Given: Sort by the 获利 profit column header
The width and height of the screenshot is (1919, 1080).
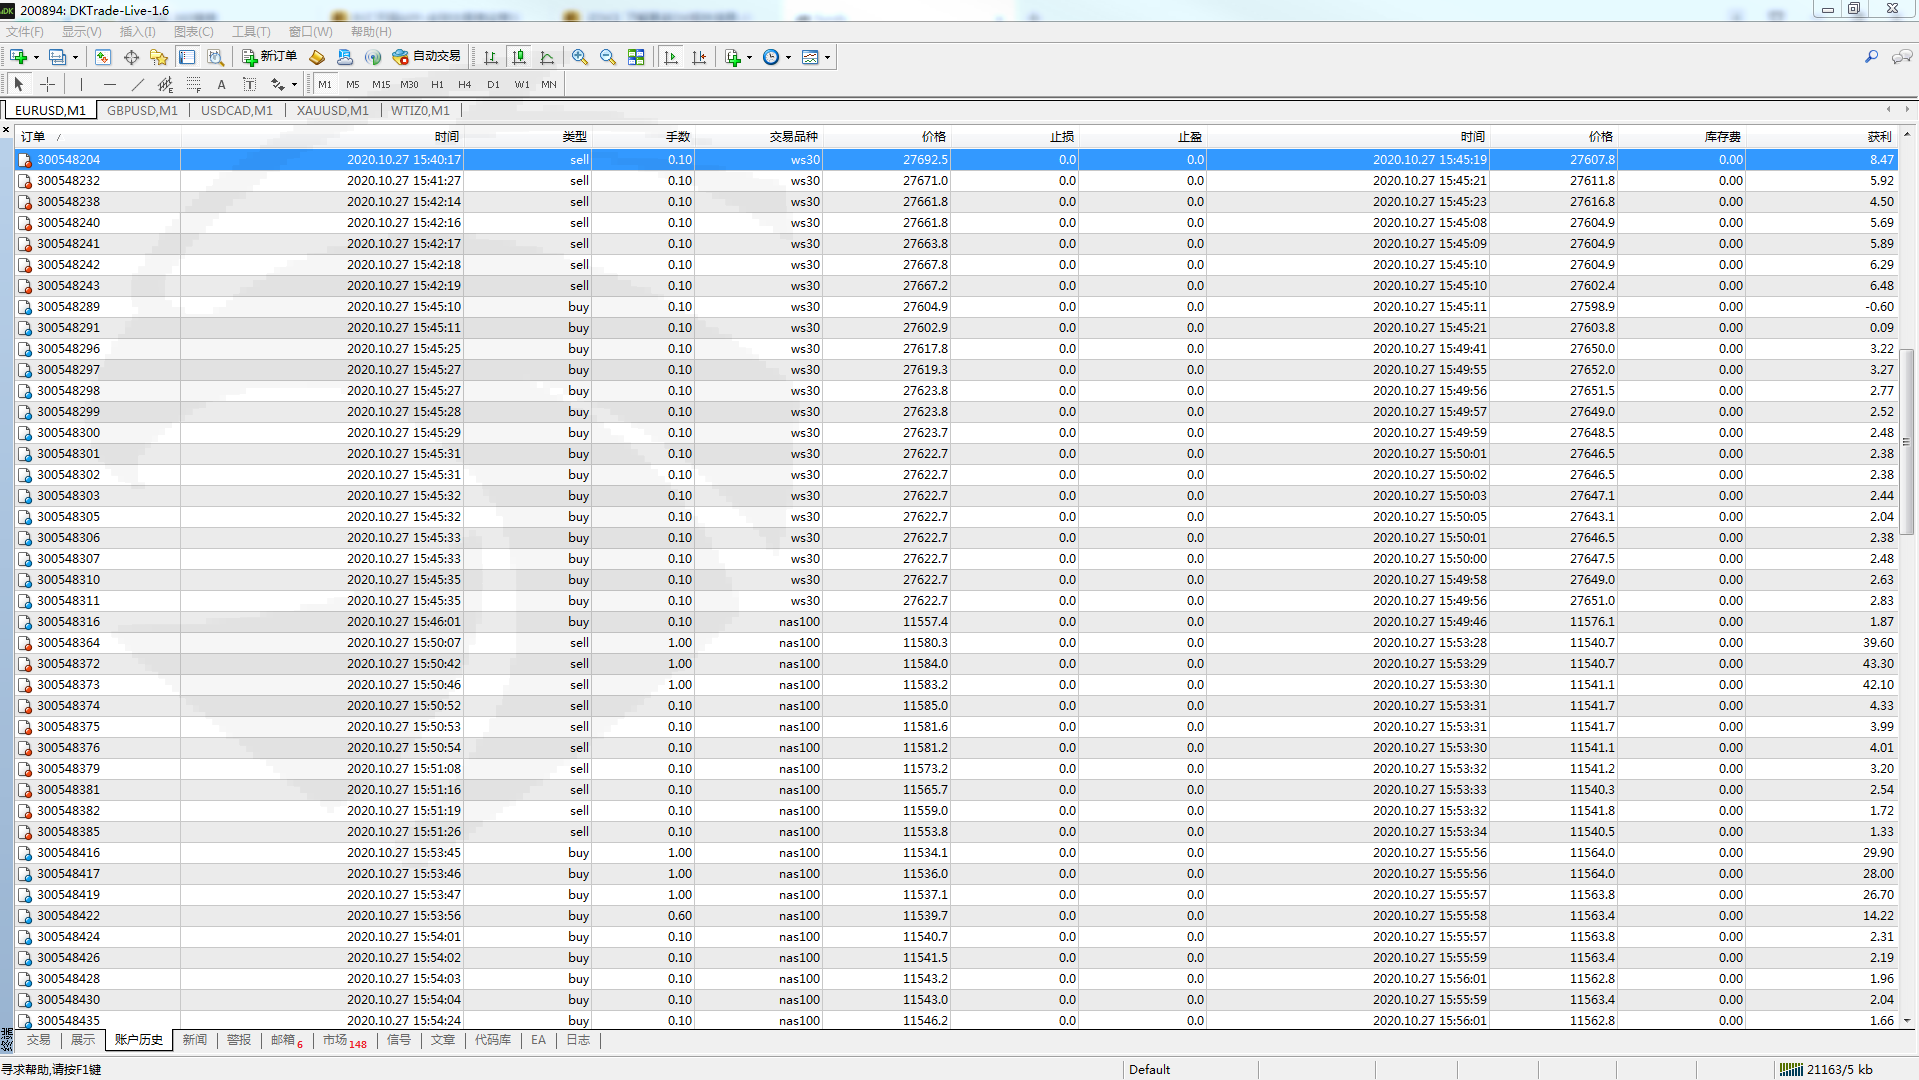Looking at the screenshot, I should (1878, 137).
